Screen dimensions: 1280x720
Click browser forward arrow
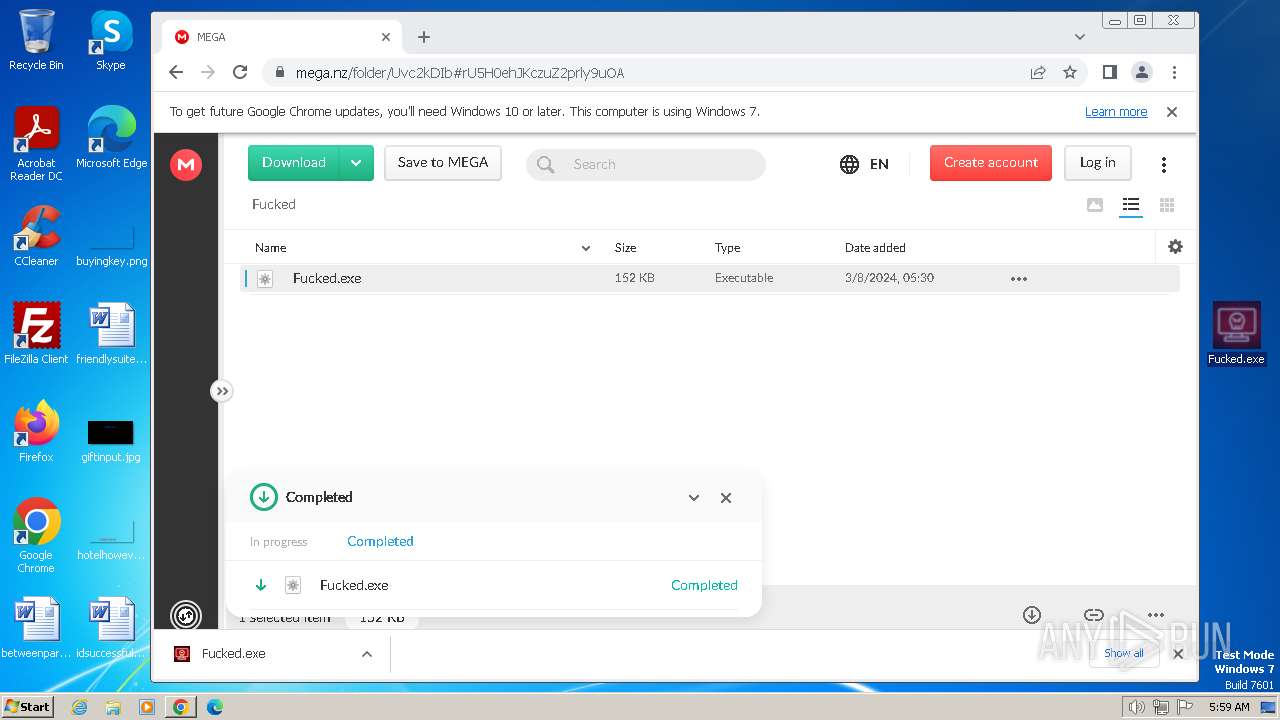point(208,72)
